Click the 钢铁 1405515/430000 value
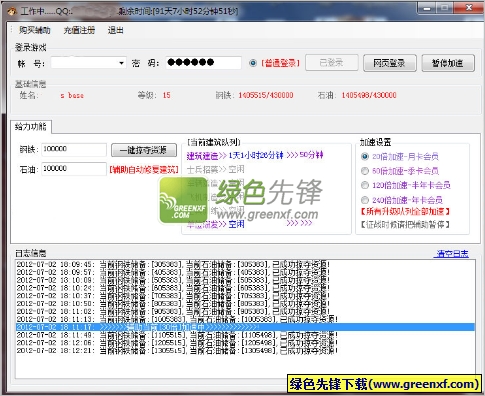 tap(266, 95)
